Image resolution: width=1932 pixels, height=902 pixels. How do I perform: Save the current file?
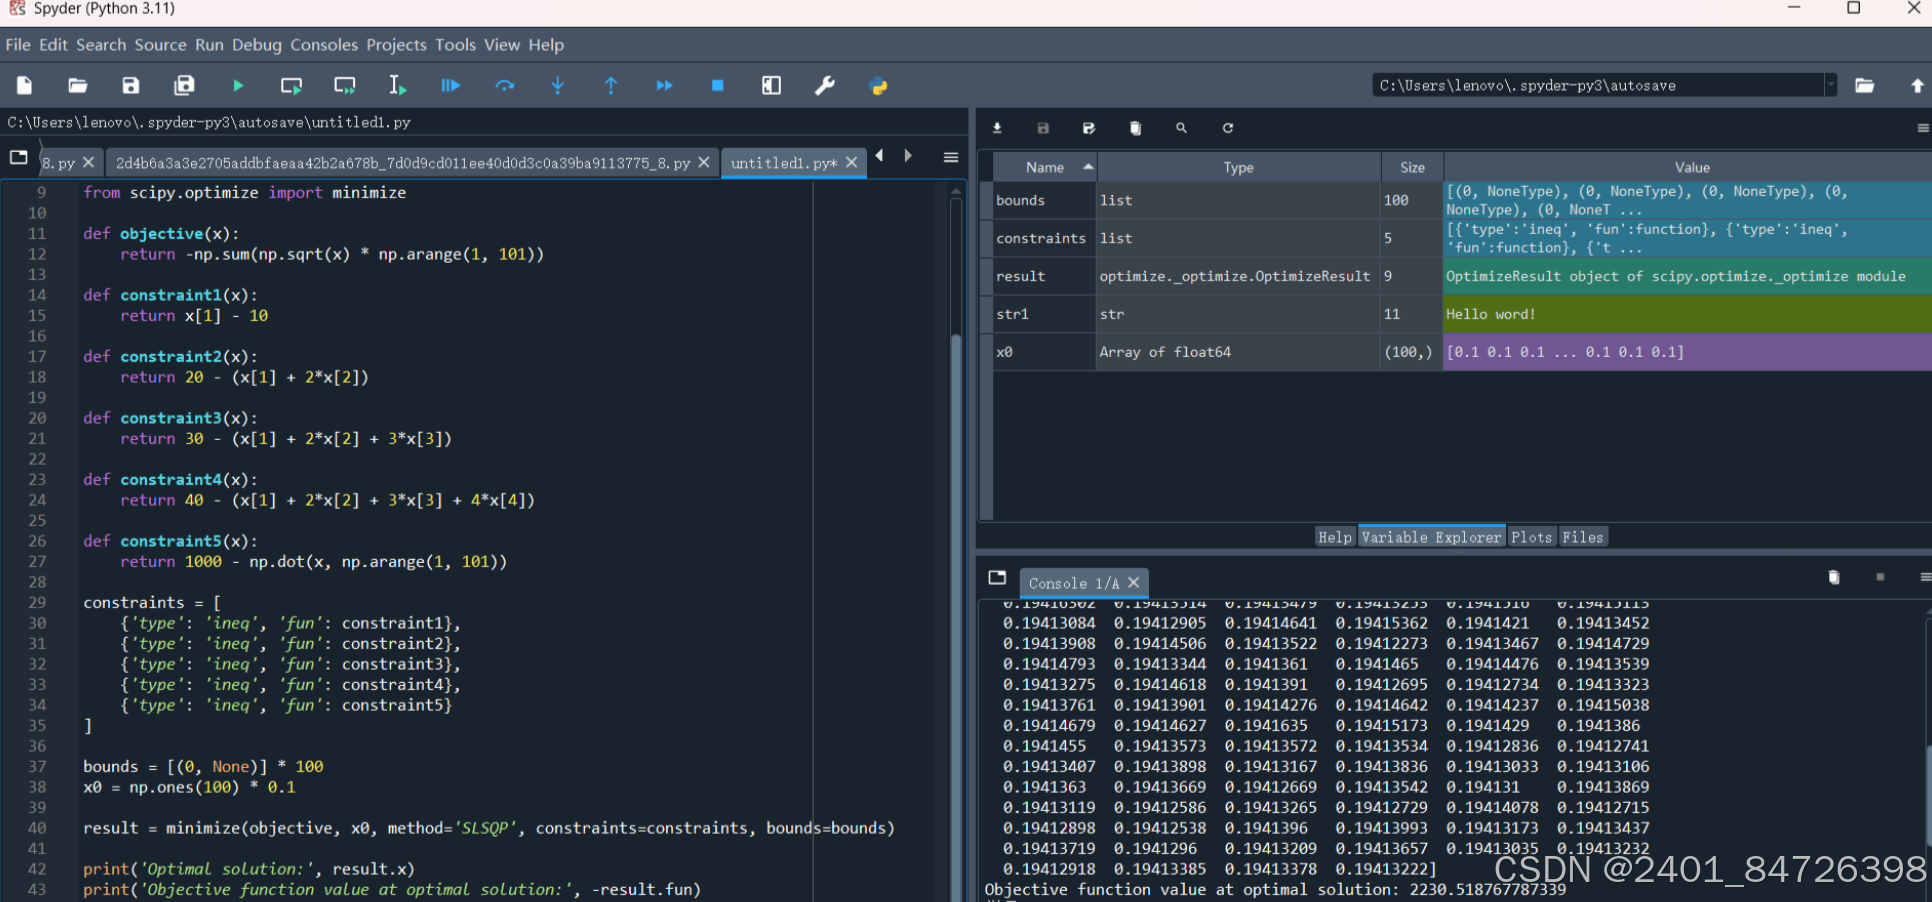[131, 86]
